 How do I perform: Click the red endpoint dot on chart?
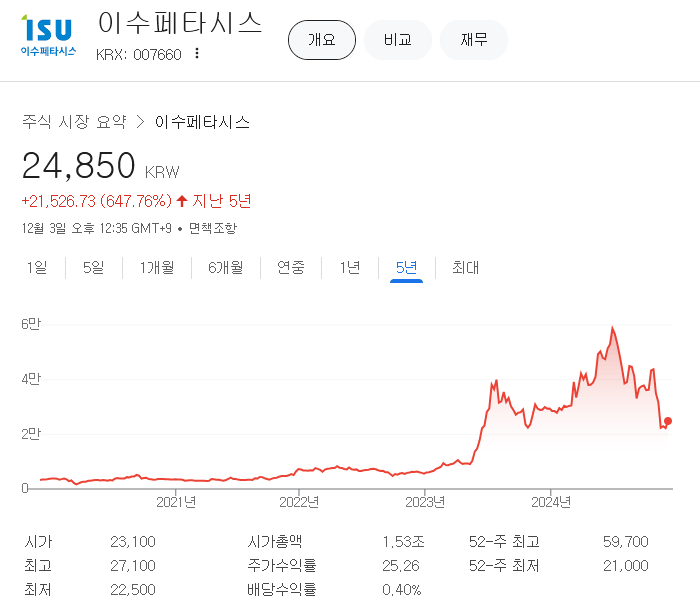coord(668,421)
